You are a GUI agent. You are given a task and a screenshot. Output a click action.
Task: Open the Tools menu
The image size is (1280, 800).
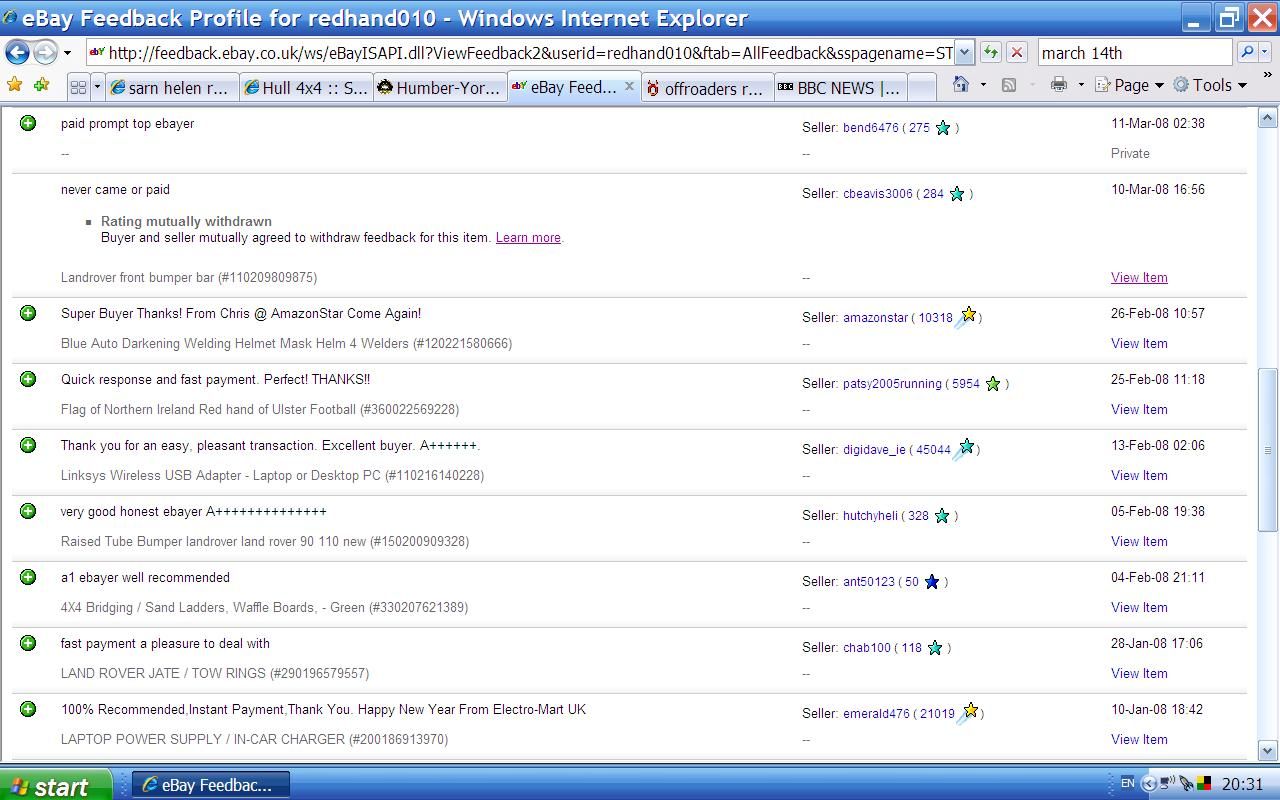[x=1210, y=85]
